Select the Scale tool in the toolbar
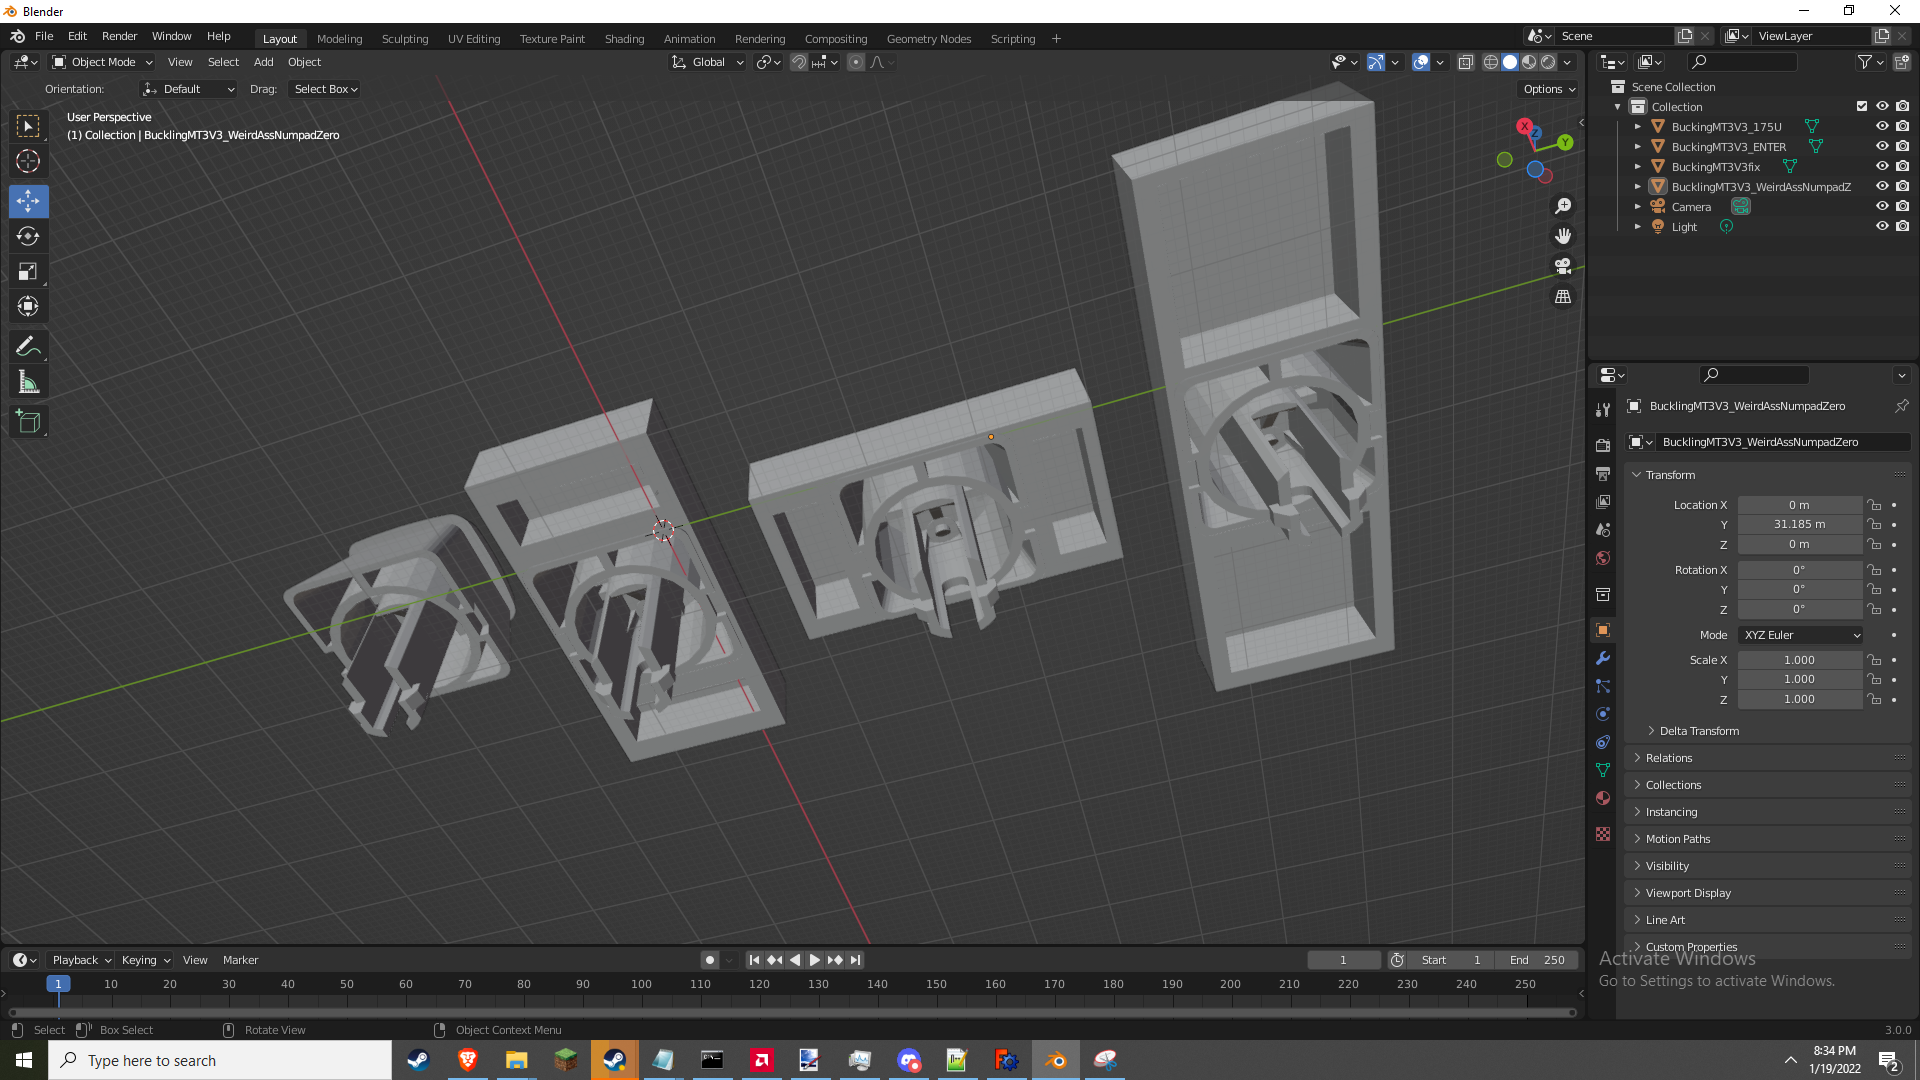The height and width of the screenshot is (1080, 1920). (28, 272)
